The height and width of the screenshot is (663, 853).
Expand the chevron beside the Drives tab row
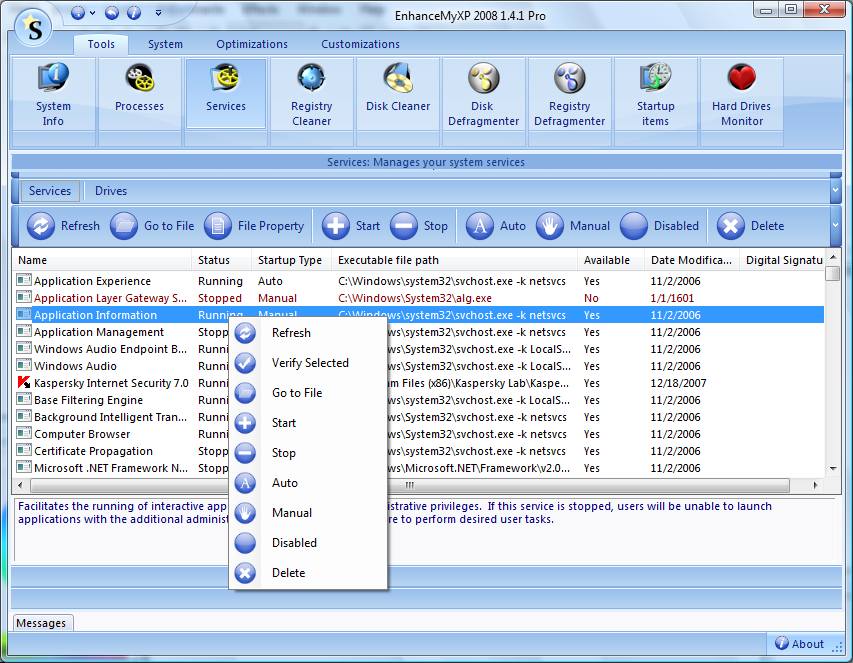(x=835, y=189)
